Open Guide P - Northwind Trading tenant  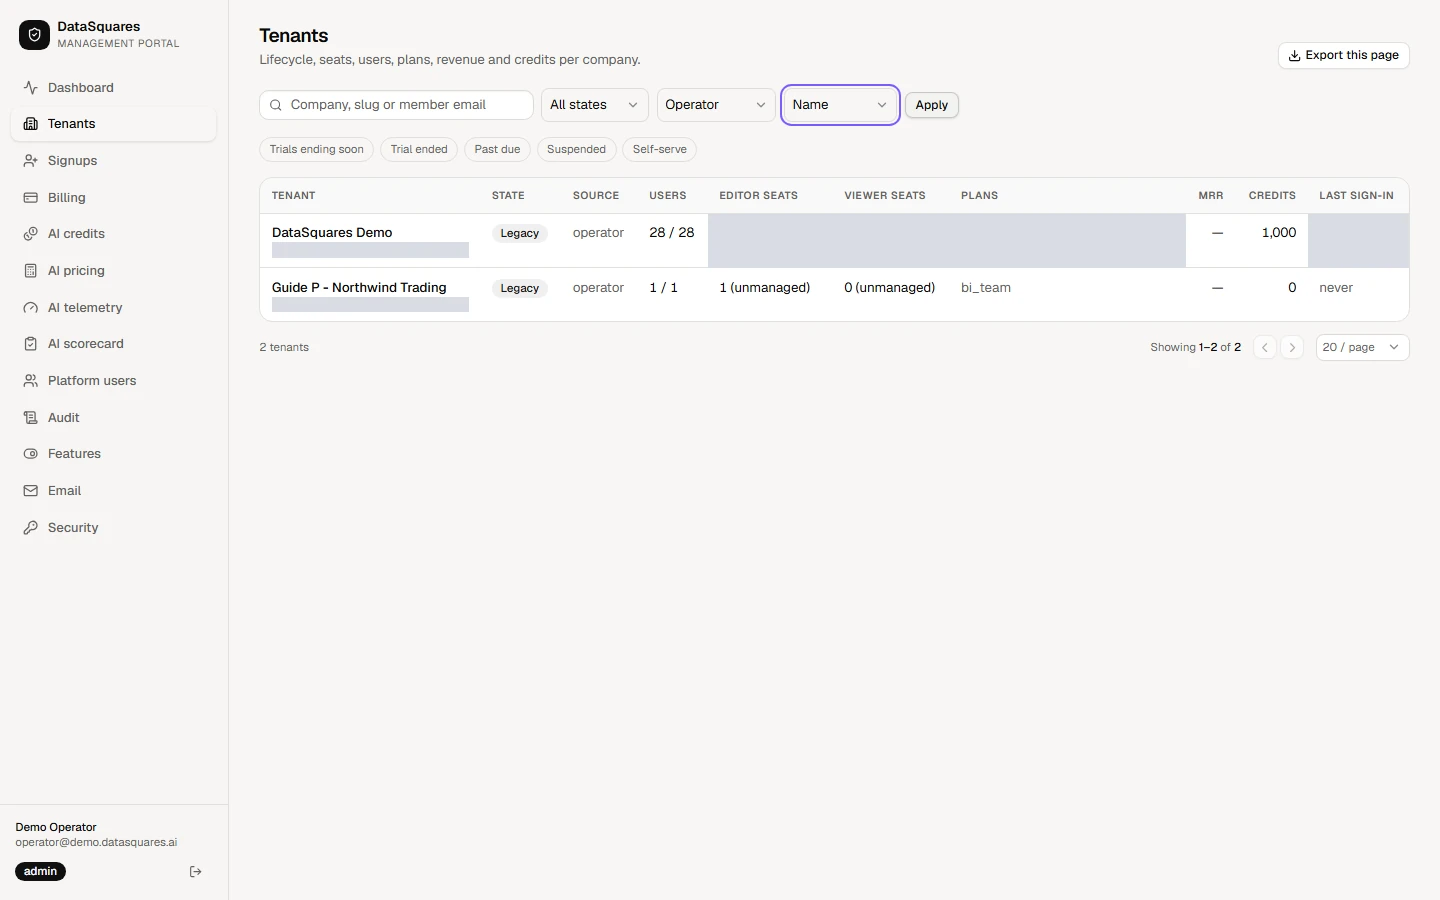click(359, 288)
